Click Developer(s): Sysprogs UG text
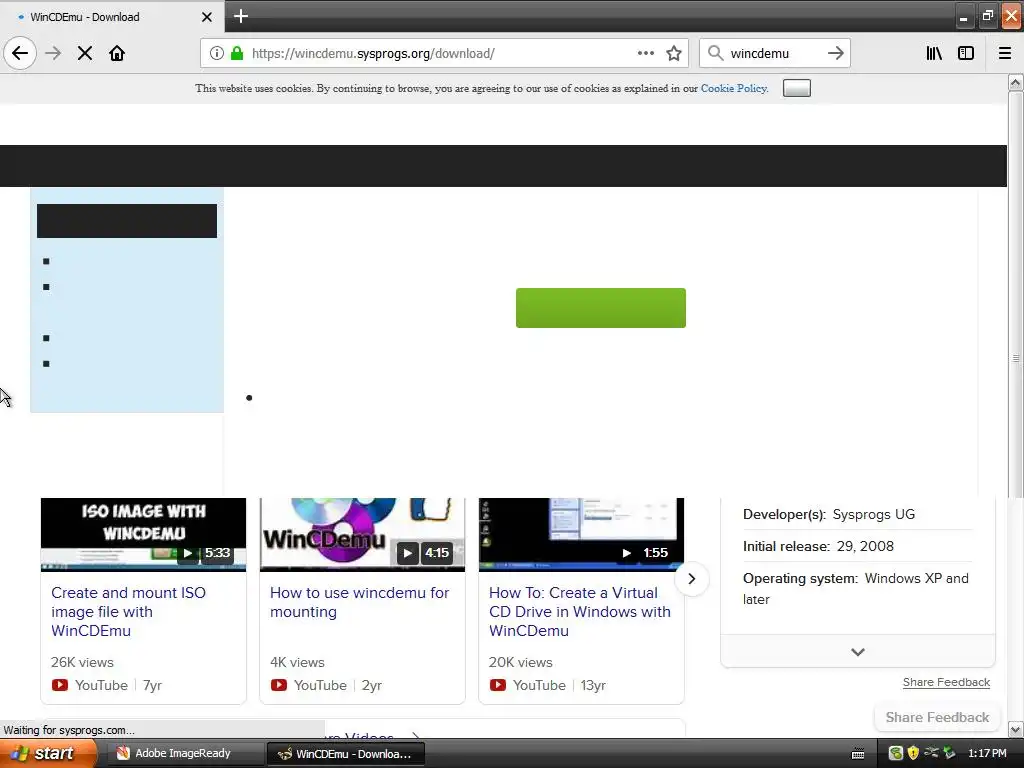 829,515
